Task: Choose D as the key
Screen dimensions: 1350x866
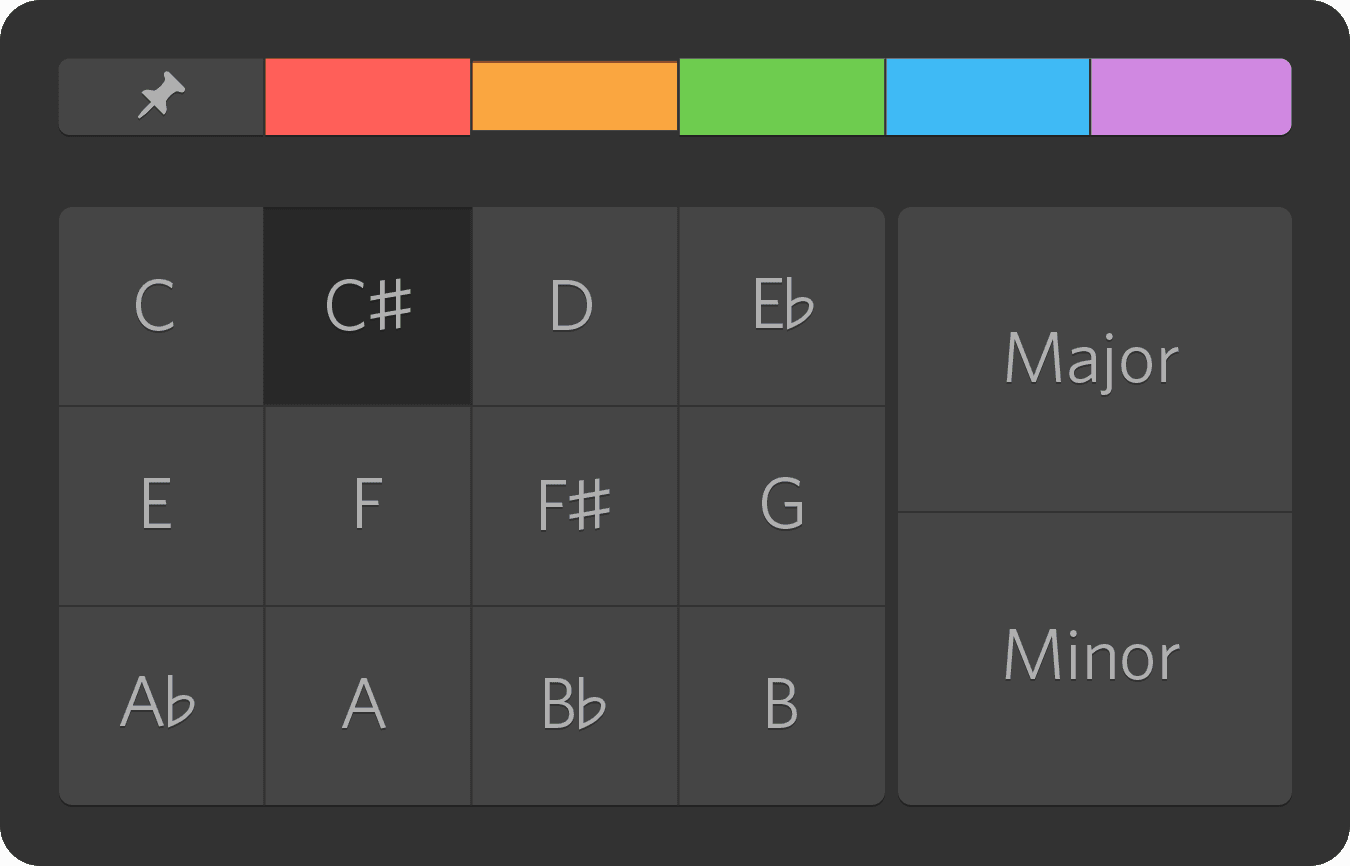Action: (574, 306)
